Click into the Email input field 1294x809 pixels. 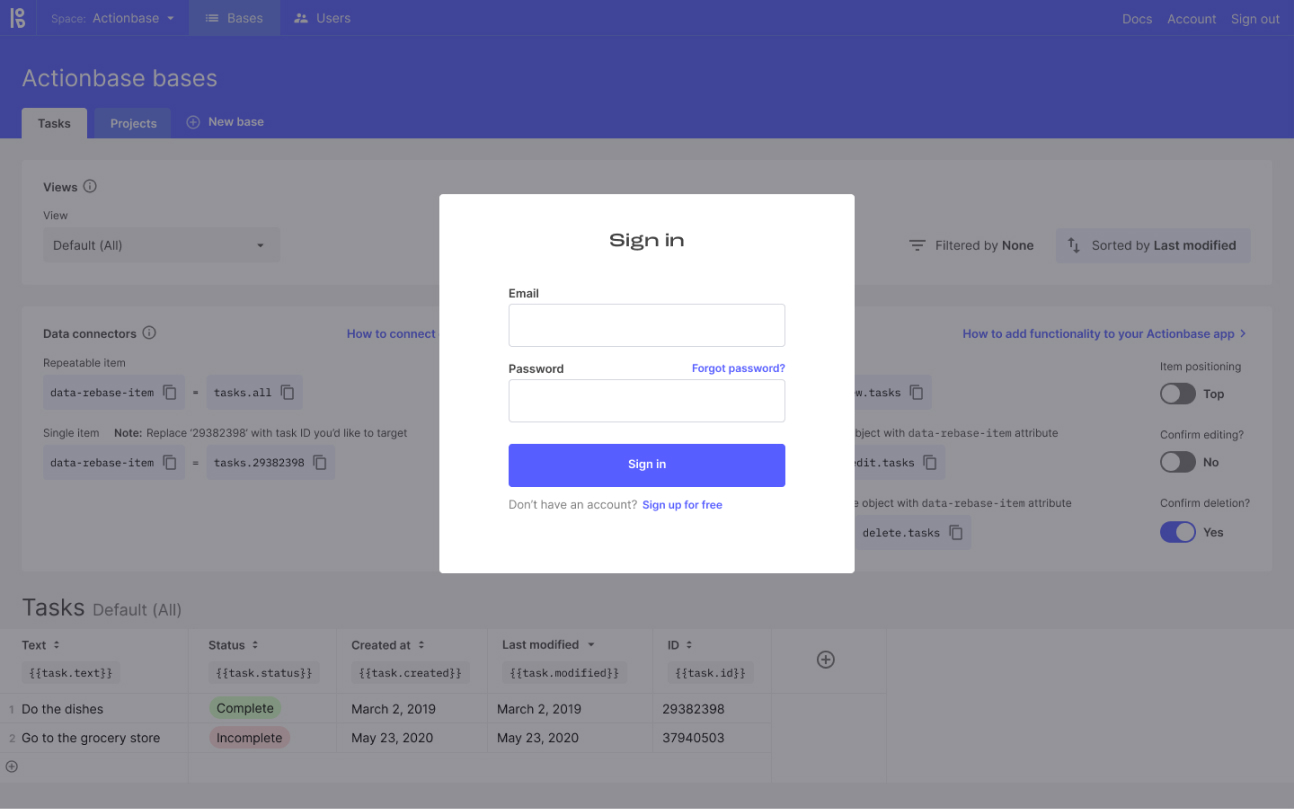(x=646, y=326)
